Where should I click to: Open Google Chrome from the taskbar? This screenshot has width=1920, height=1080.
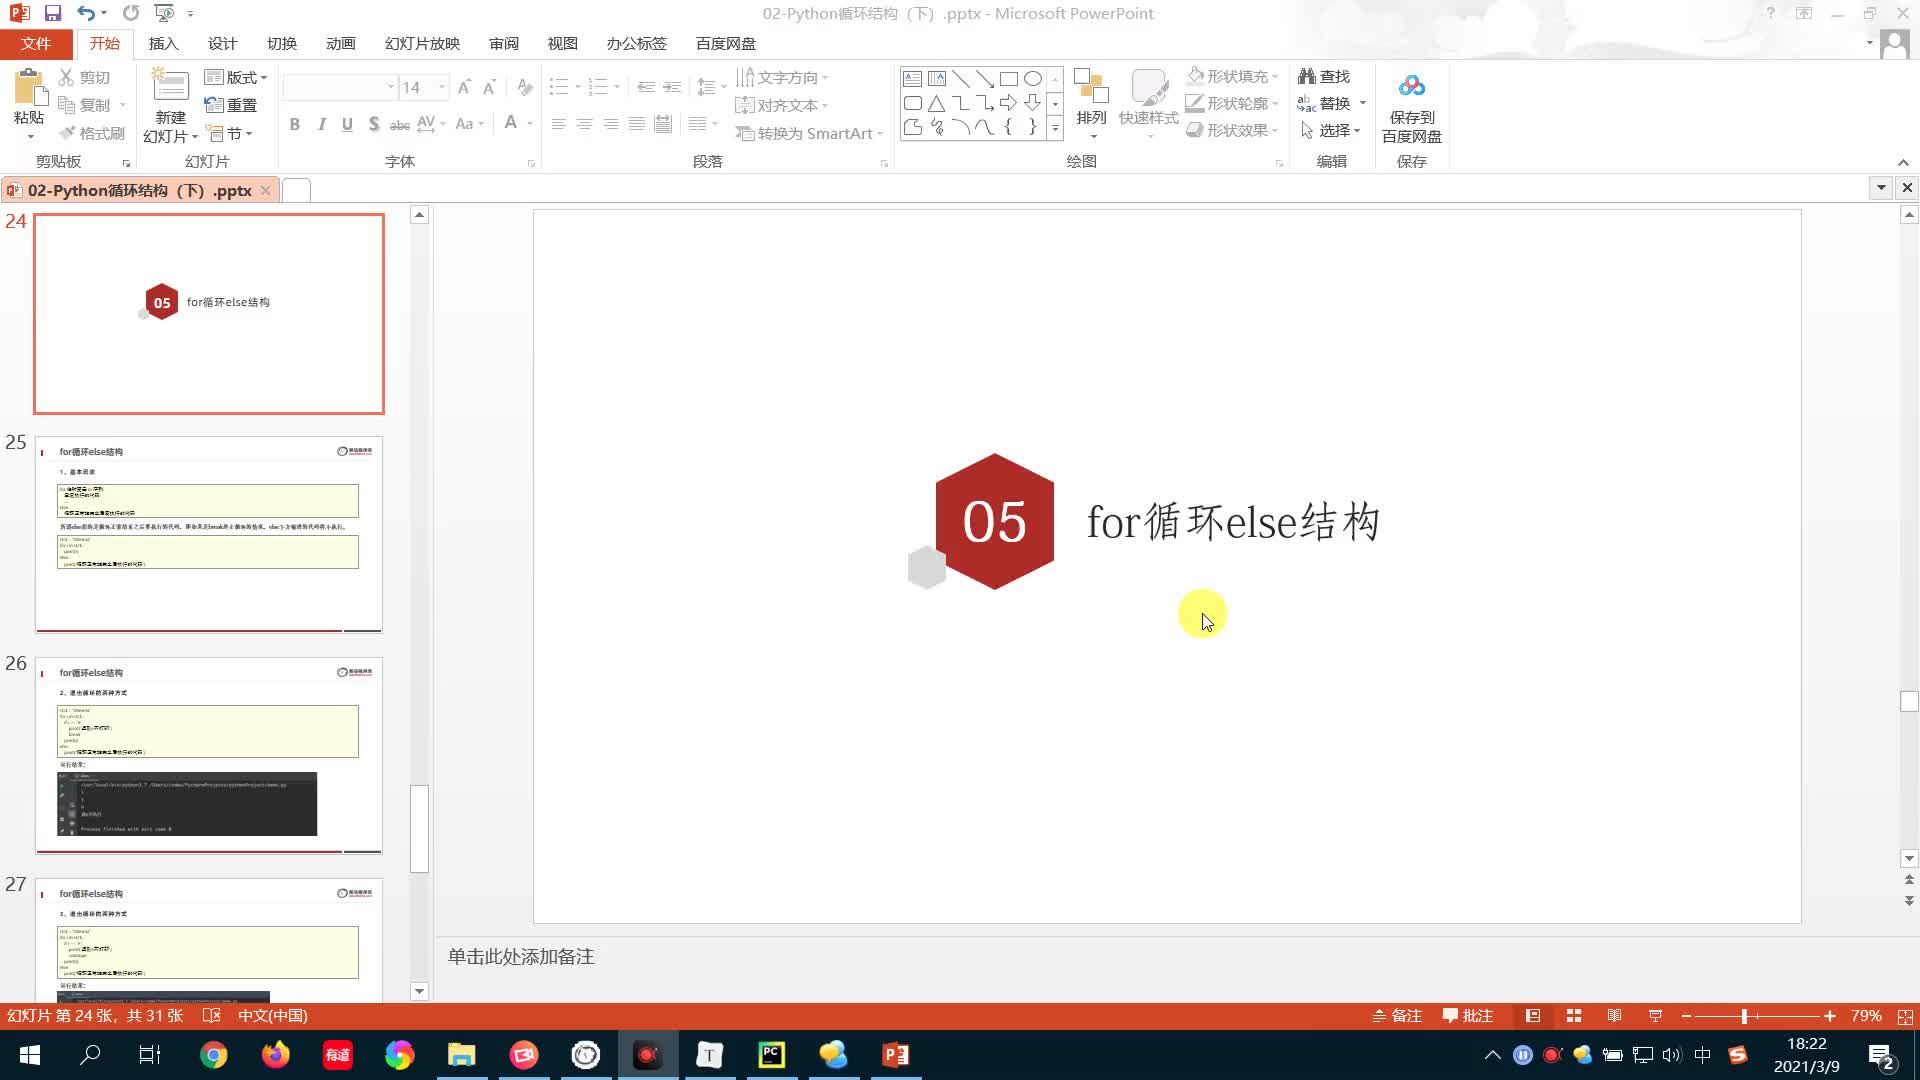pyautogui.click(x=213, y=1055)
